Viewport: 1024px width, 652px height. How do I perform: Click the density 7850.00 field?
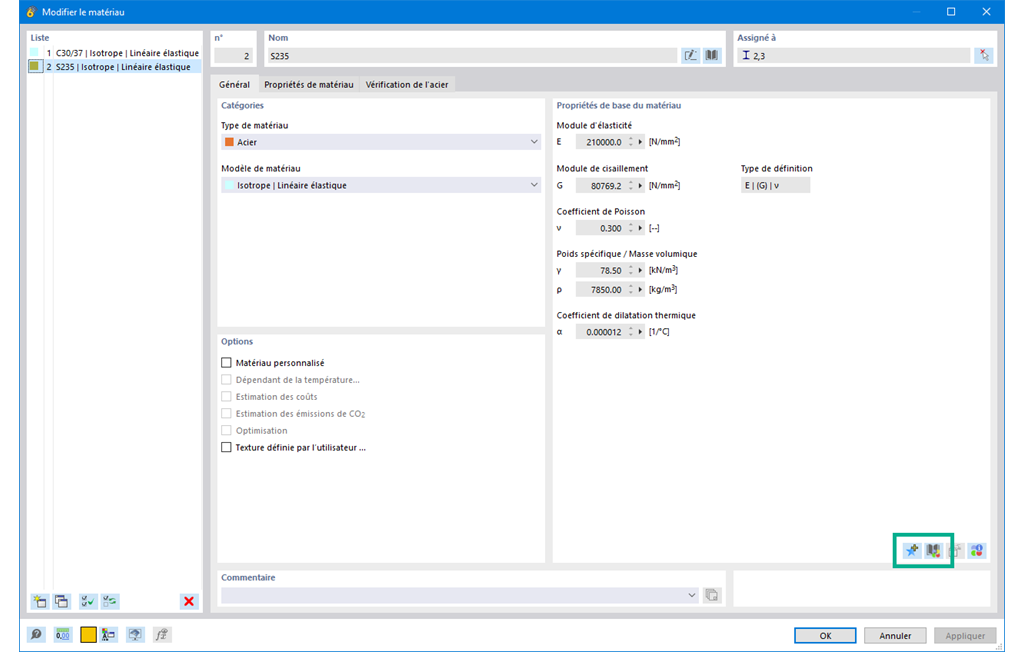pyautogui.click(x=601, y=289)
